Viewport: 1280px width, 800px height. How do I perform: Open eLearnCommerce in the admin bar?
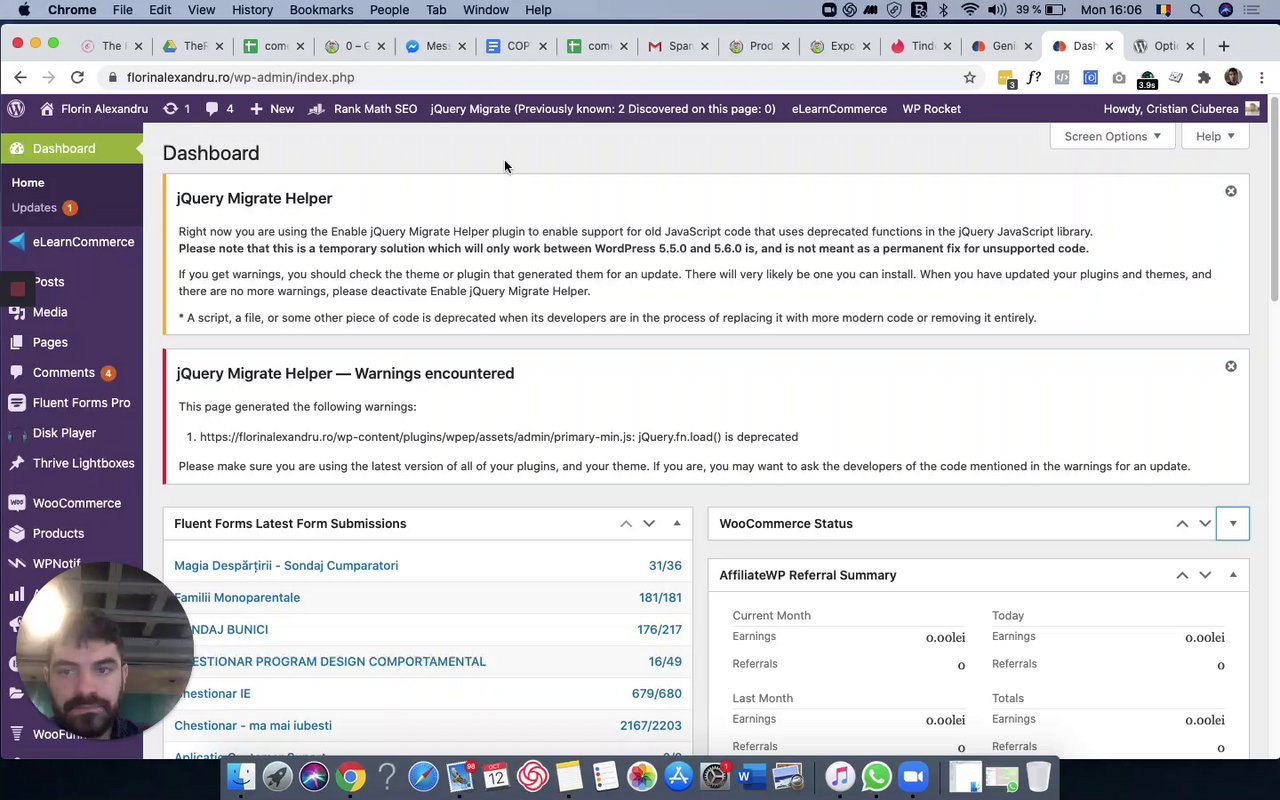coord(839,109)
